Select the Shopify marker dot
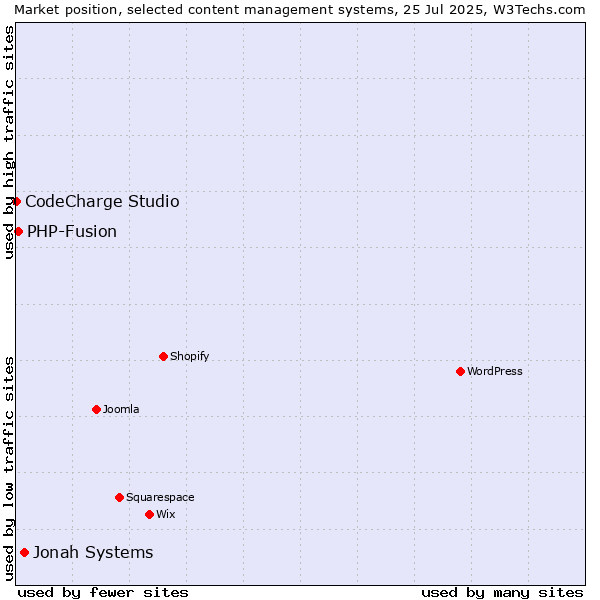The height and width of the screenshot is (600, 600). tap(163, 357)
